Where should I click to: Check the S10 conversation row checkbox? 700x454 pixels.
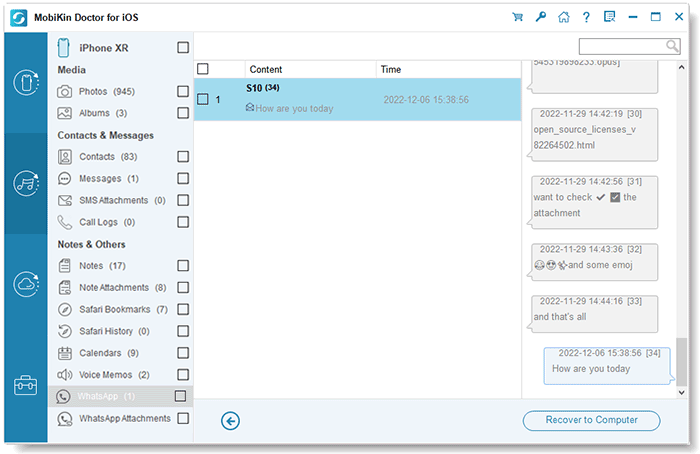[x=203, y=99]
